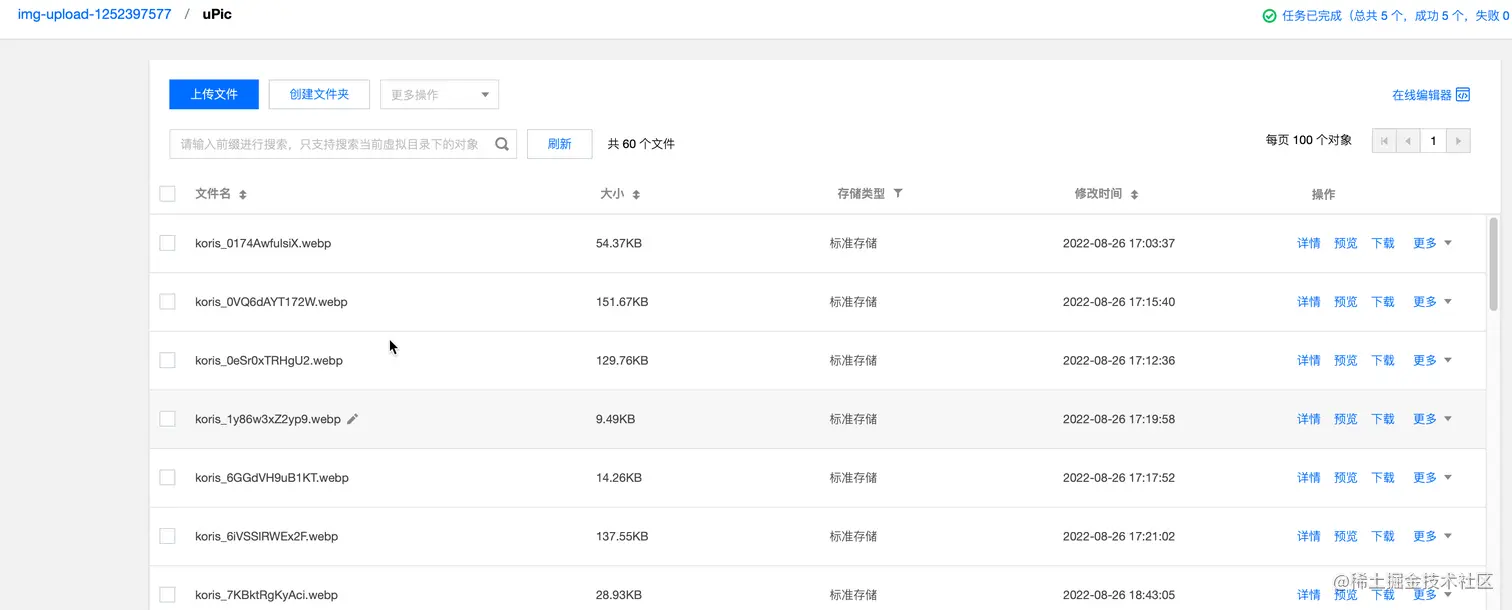Select checkbox for koris_6iVSSIRWEx2F.webp

coord(167,536)
